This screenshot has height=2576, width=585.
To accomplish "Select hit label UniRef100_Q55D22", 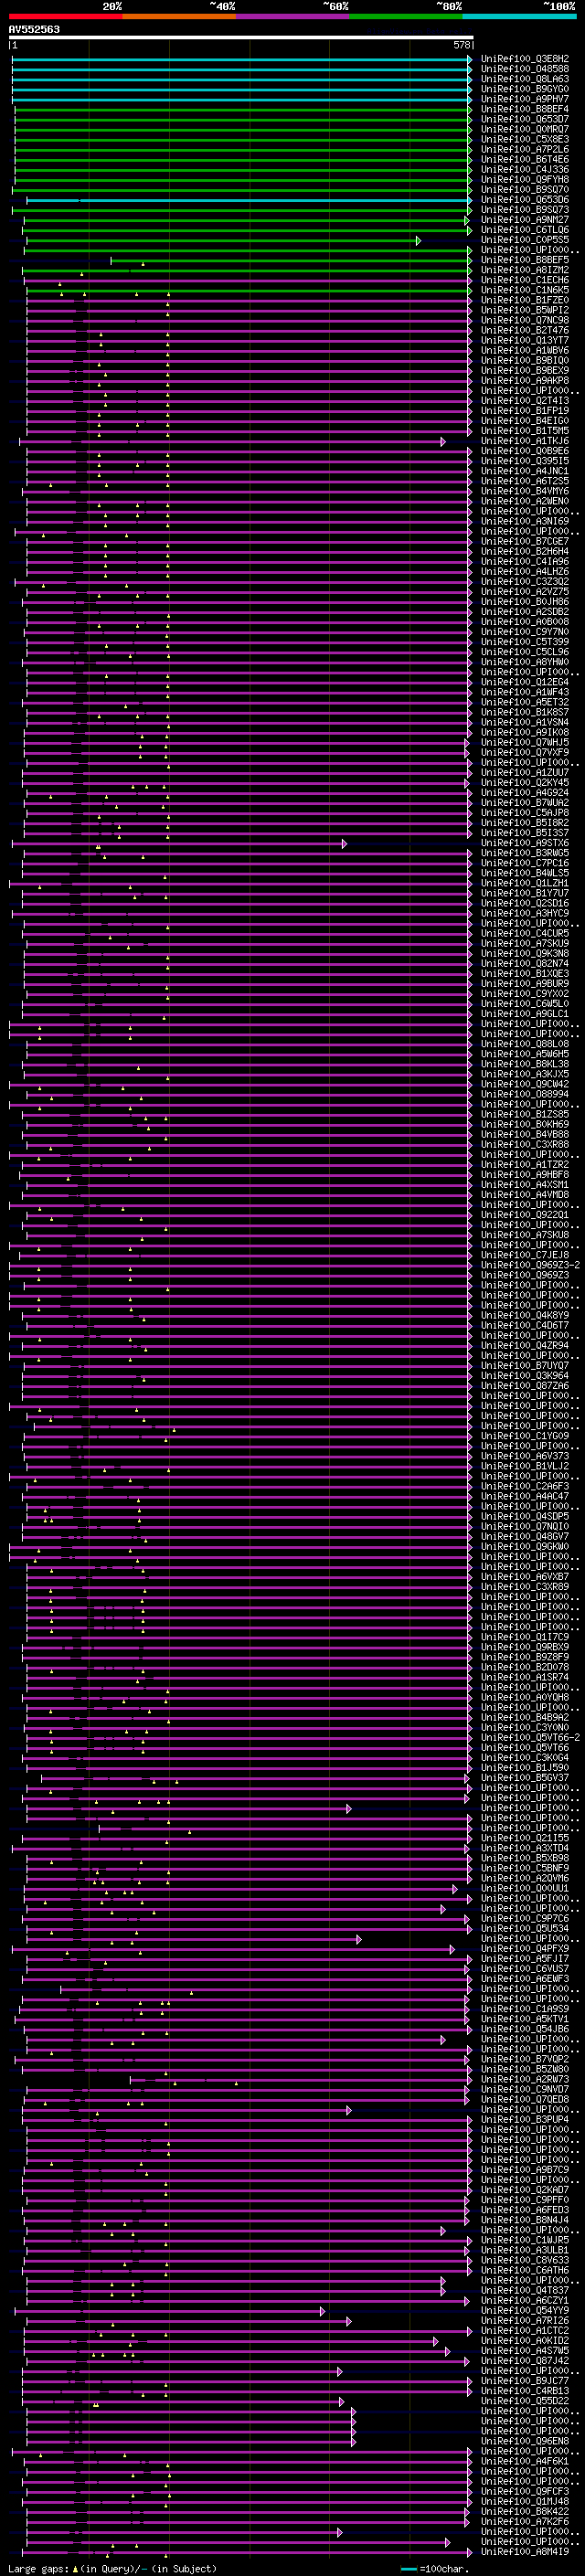I will point(525,2401).
